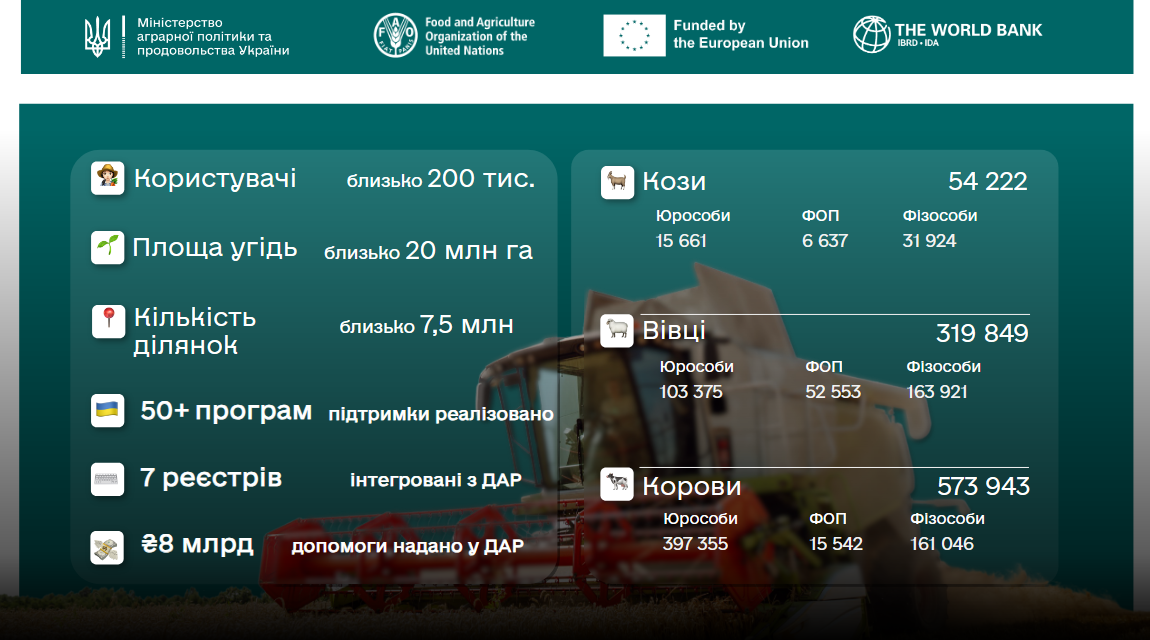Click допомоги надано у ДАР text

pyautogui.click(x=407, y=546)
